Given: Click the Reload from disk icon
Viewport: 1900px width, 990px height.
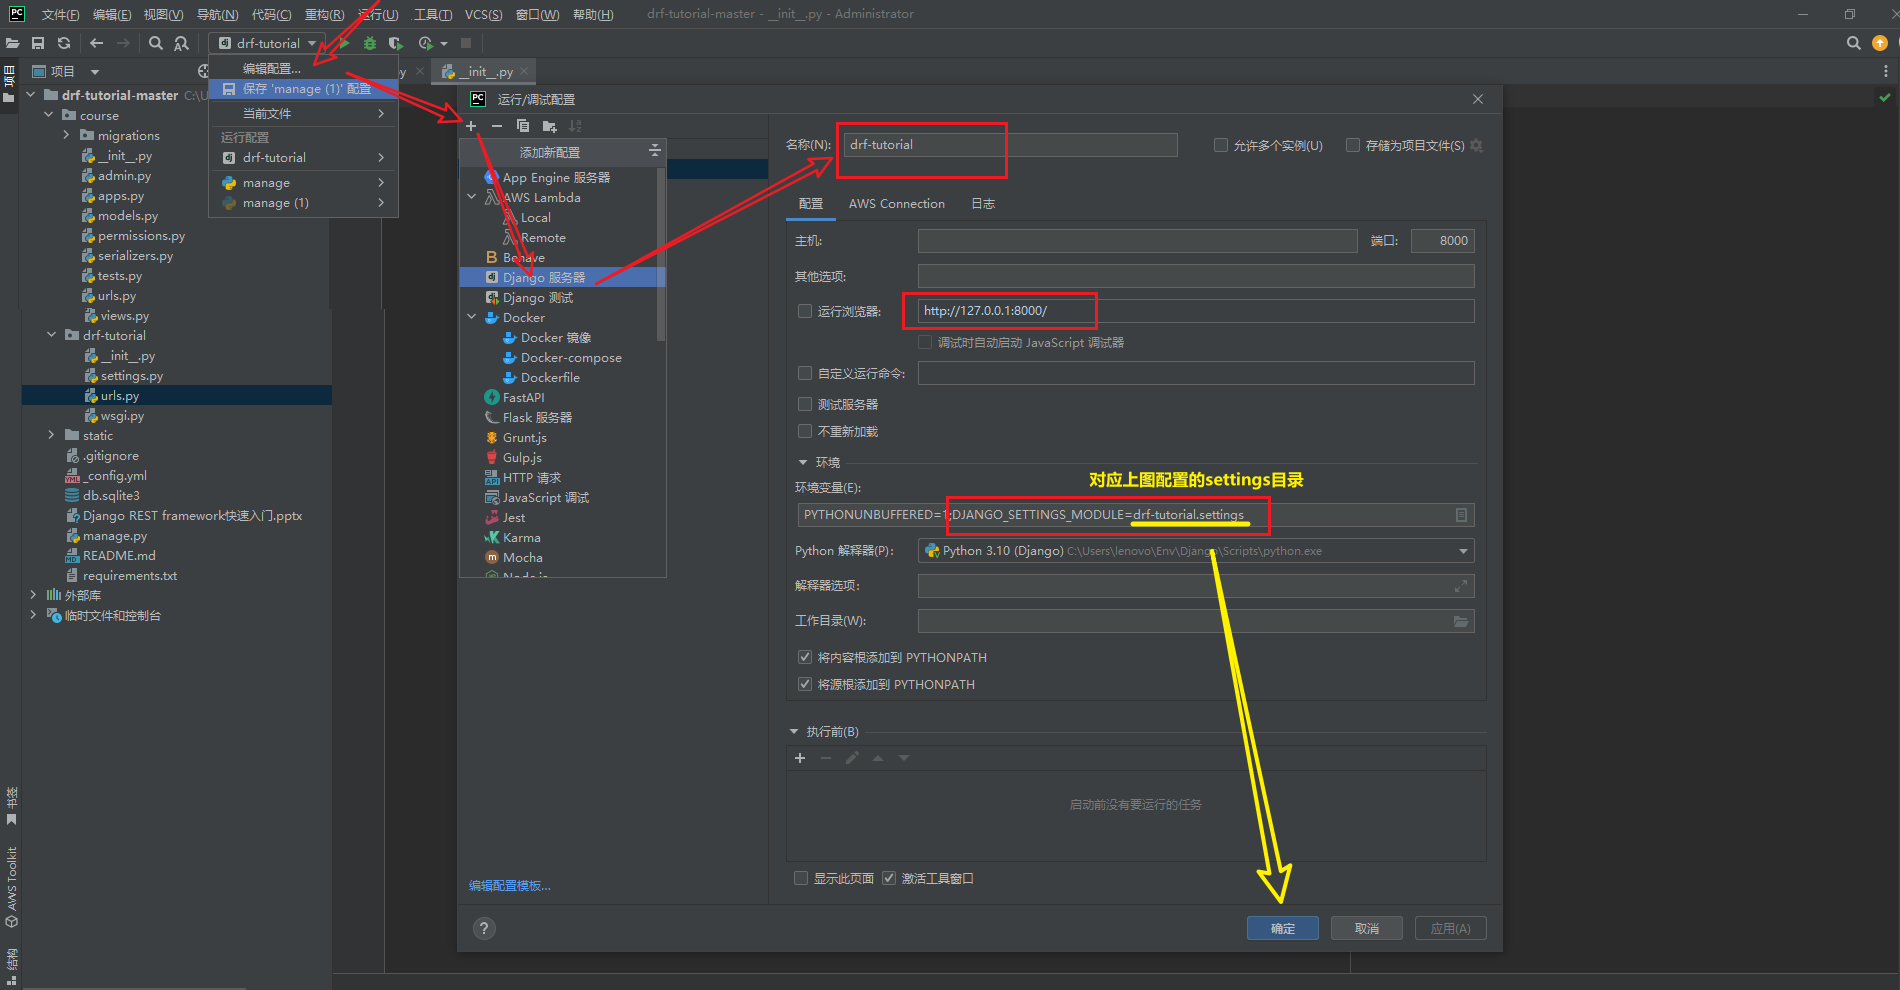Looking at the screenshot, I should click(x=64, y=43).
